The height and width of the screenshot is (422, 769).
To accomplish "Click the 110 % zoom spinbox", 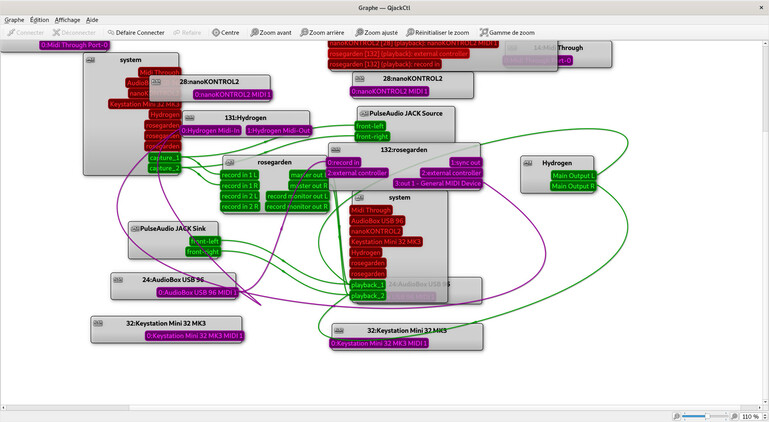I will (x=754, y=416).
